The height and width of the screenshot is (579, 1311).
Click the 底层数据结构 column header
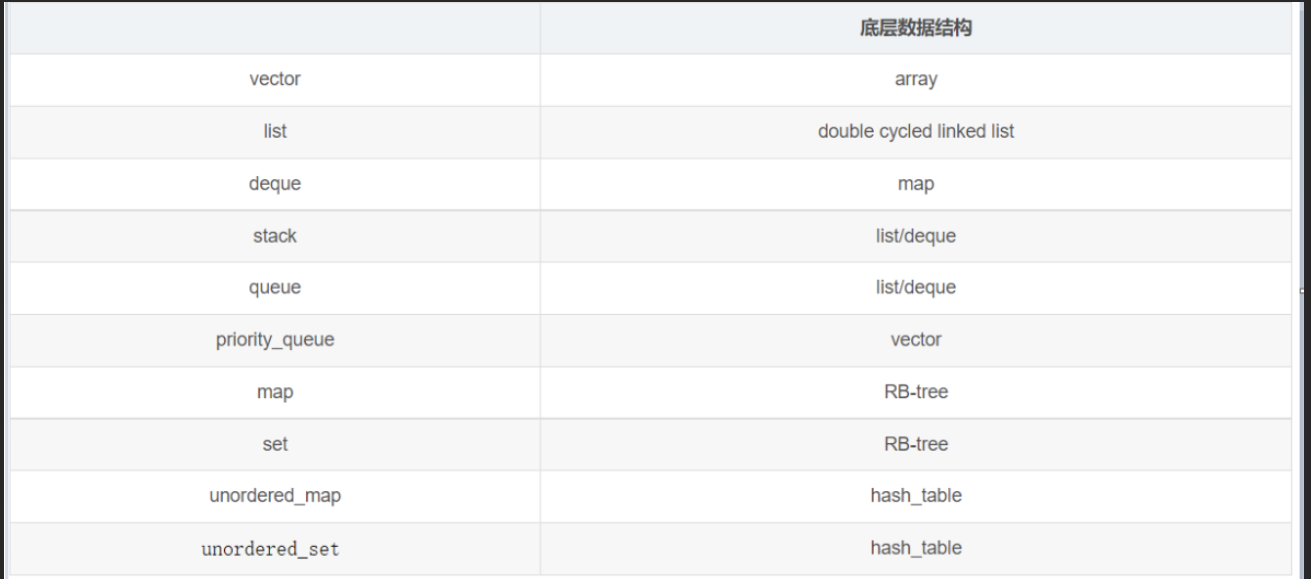pyautogui.click(x=915, y=28)
